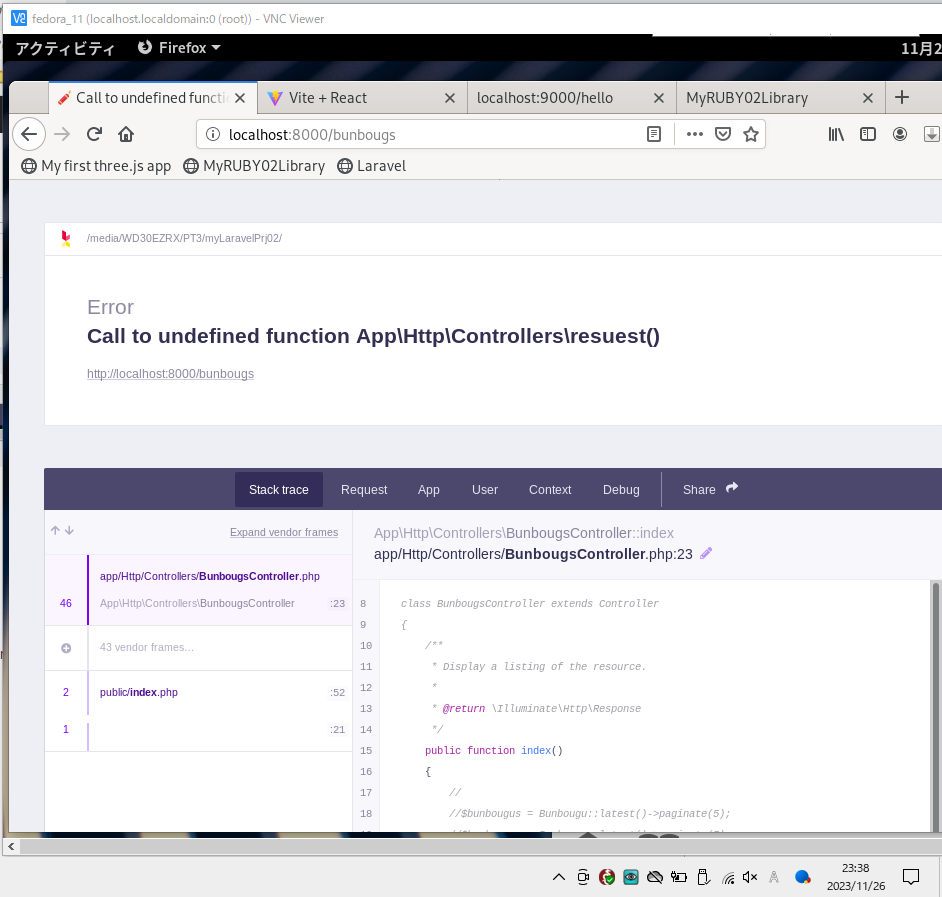Screen dimensions: 942x897
Task: Open the http://localhost:8000/bunbougs error link
Action: pos(170,374)
